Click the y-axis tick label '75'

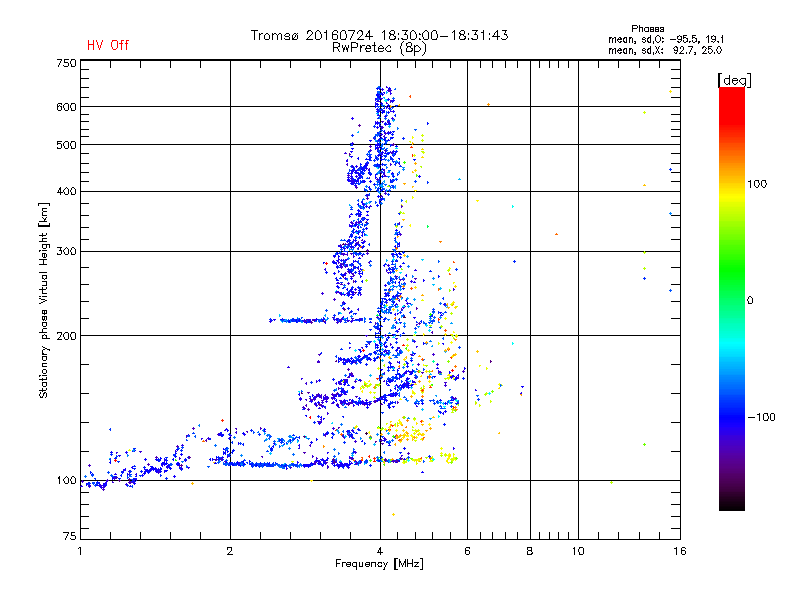[x=70, y=536]
